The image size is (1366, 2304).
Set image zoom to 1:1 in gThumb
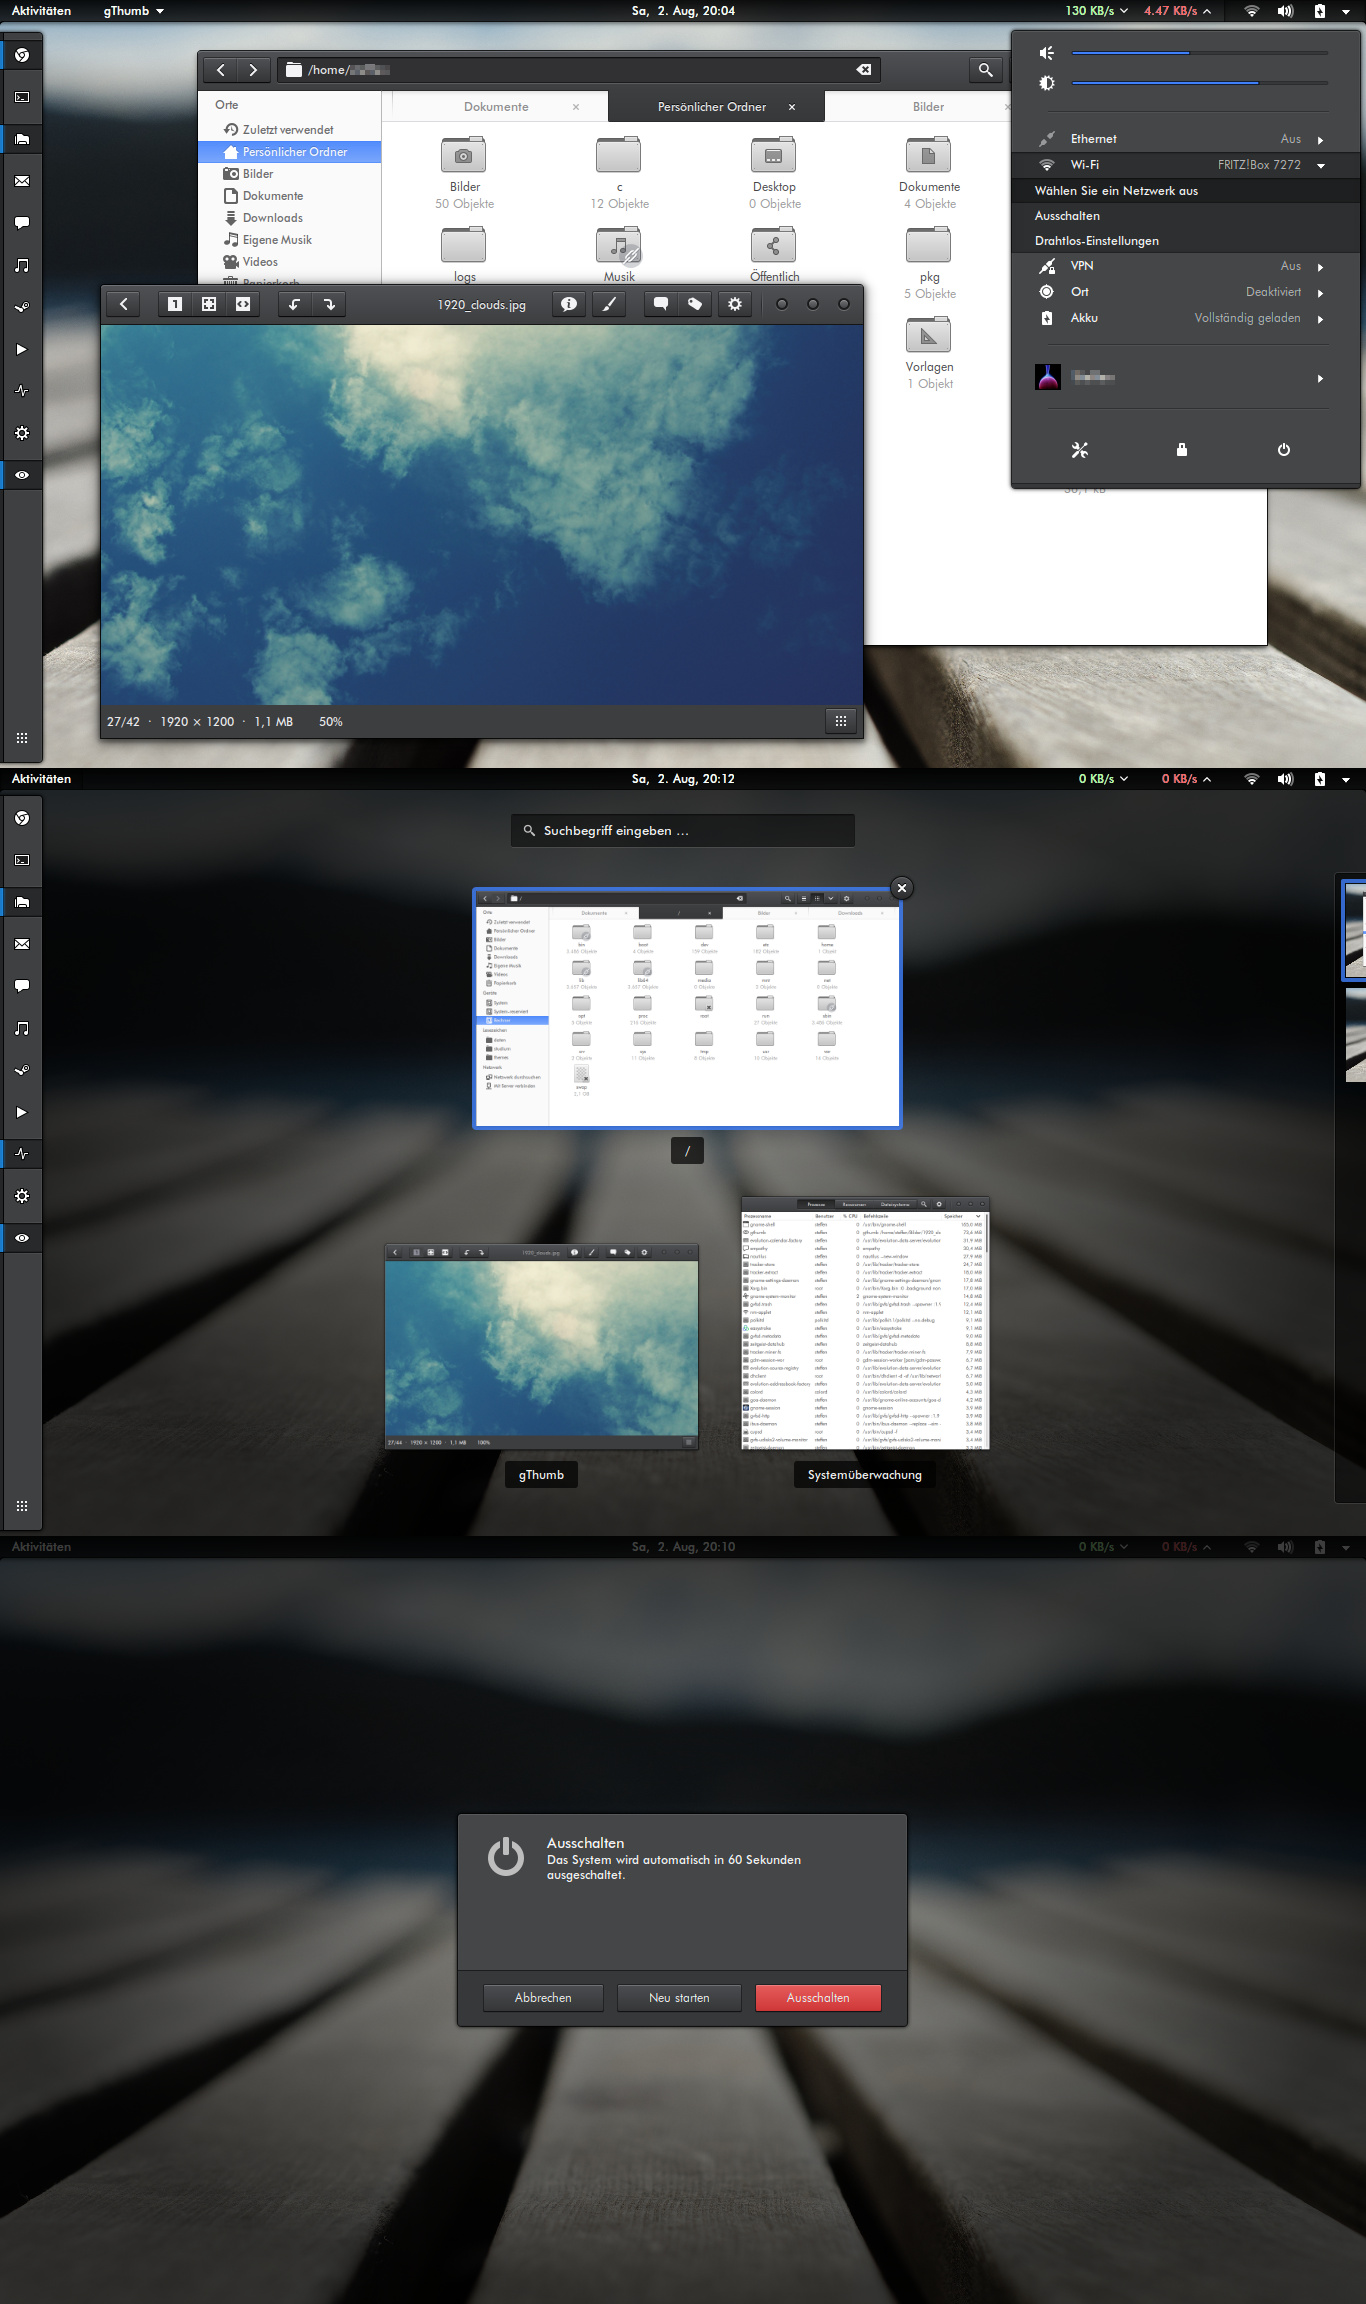pyautogui.click(x=175, y=304)
